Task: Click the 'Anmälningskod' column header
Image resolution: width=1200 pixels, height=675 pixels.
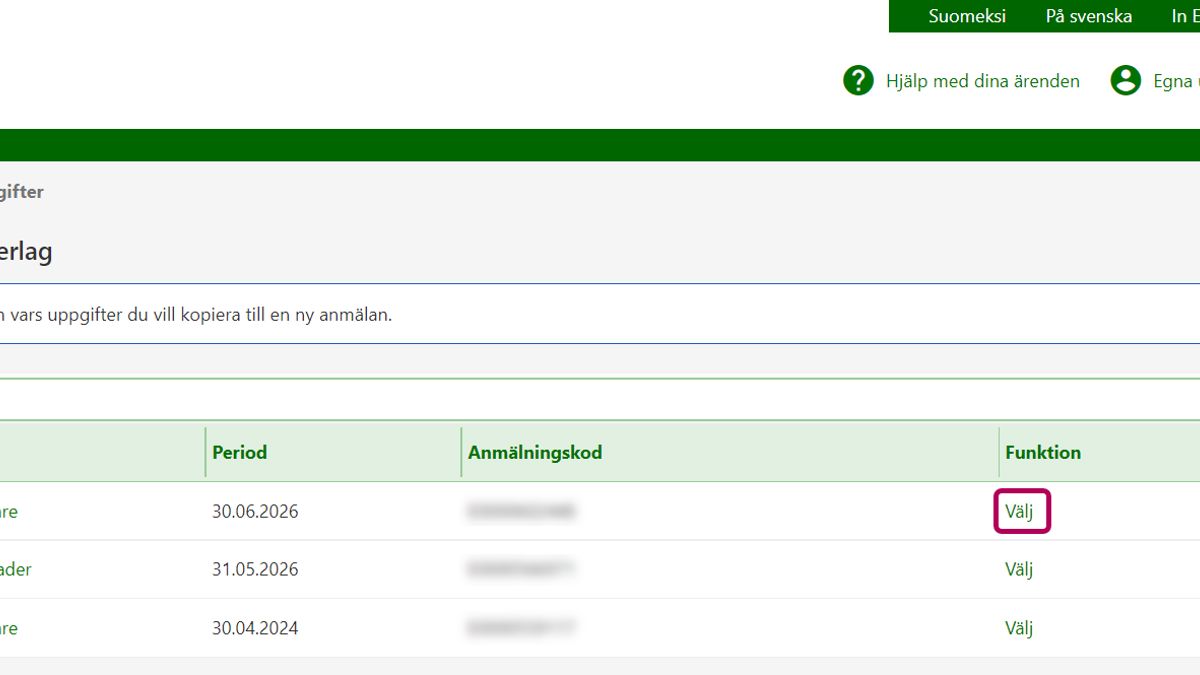Action: pos(534,452)
